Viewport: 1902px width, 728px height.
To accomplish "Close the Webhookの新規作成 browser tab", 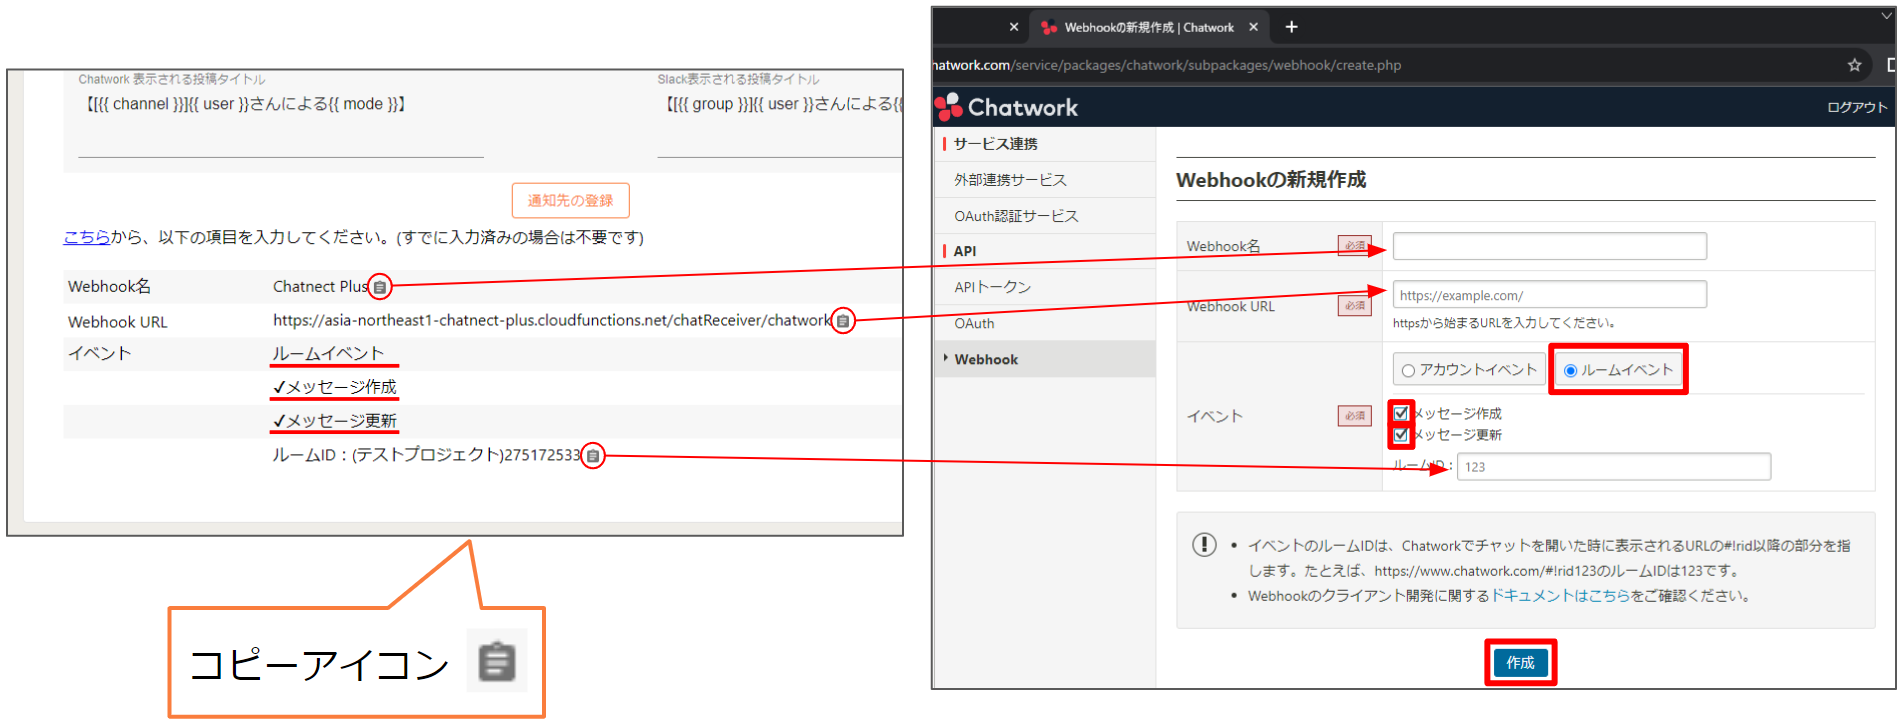I will [1253, 27].
